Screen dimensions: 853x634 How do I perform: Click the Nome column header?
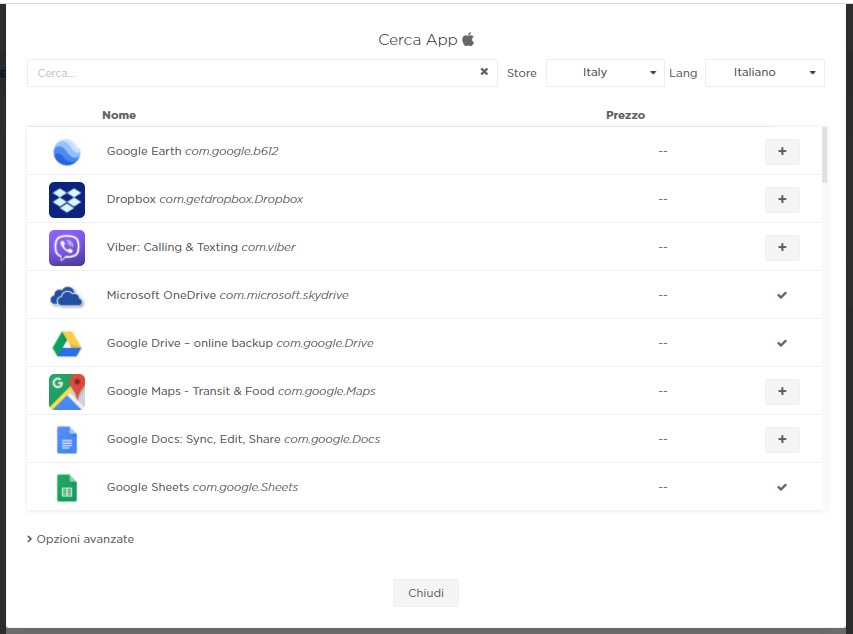click(x=119, y=115)
